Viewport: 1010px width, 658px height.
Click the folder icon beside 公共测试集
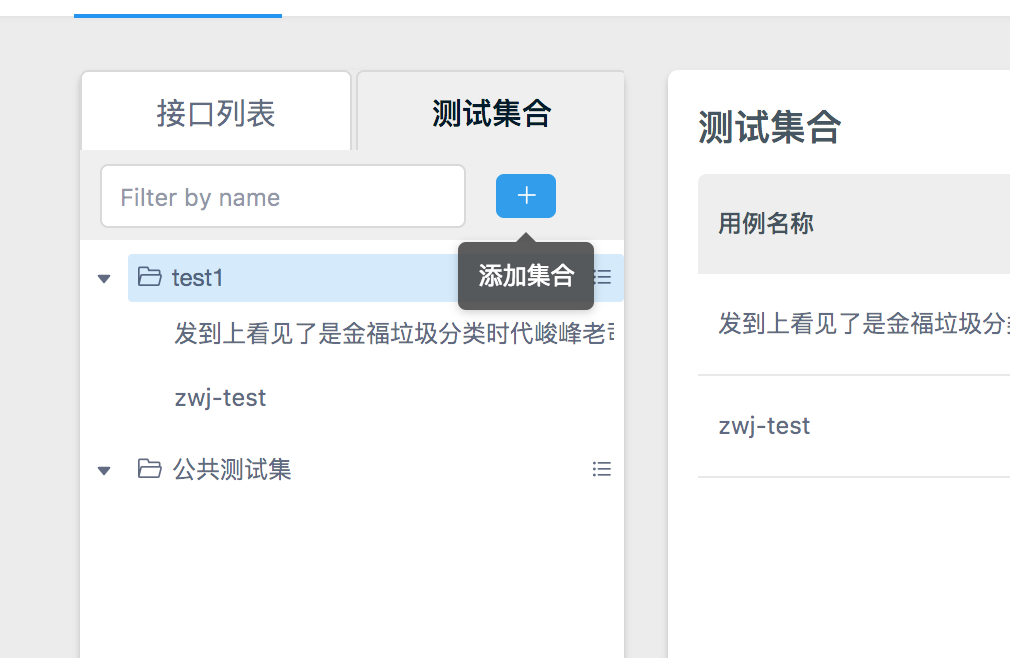(149, 469)
